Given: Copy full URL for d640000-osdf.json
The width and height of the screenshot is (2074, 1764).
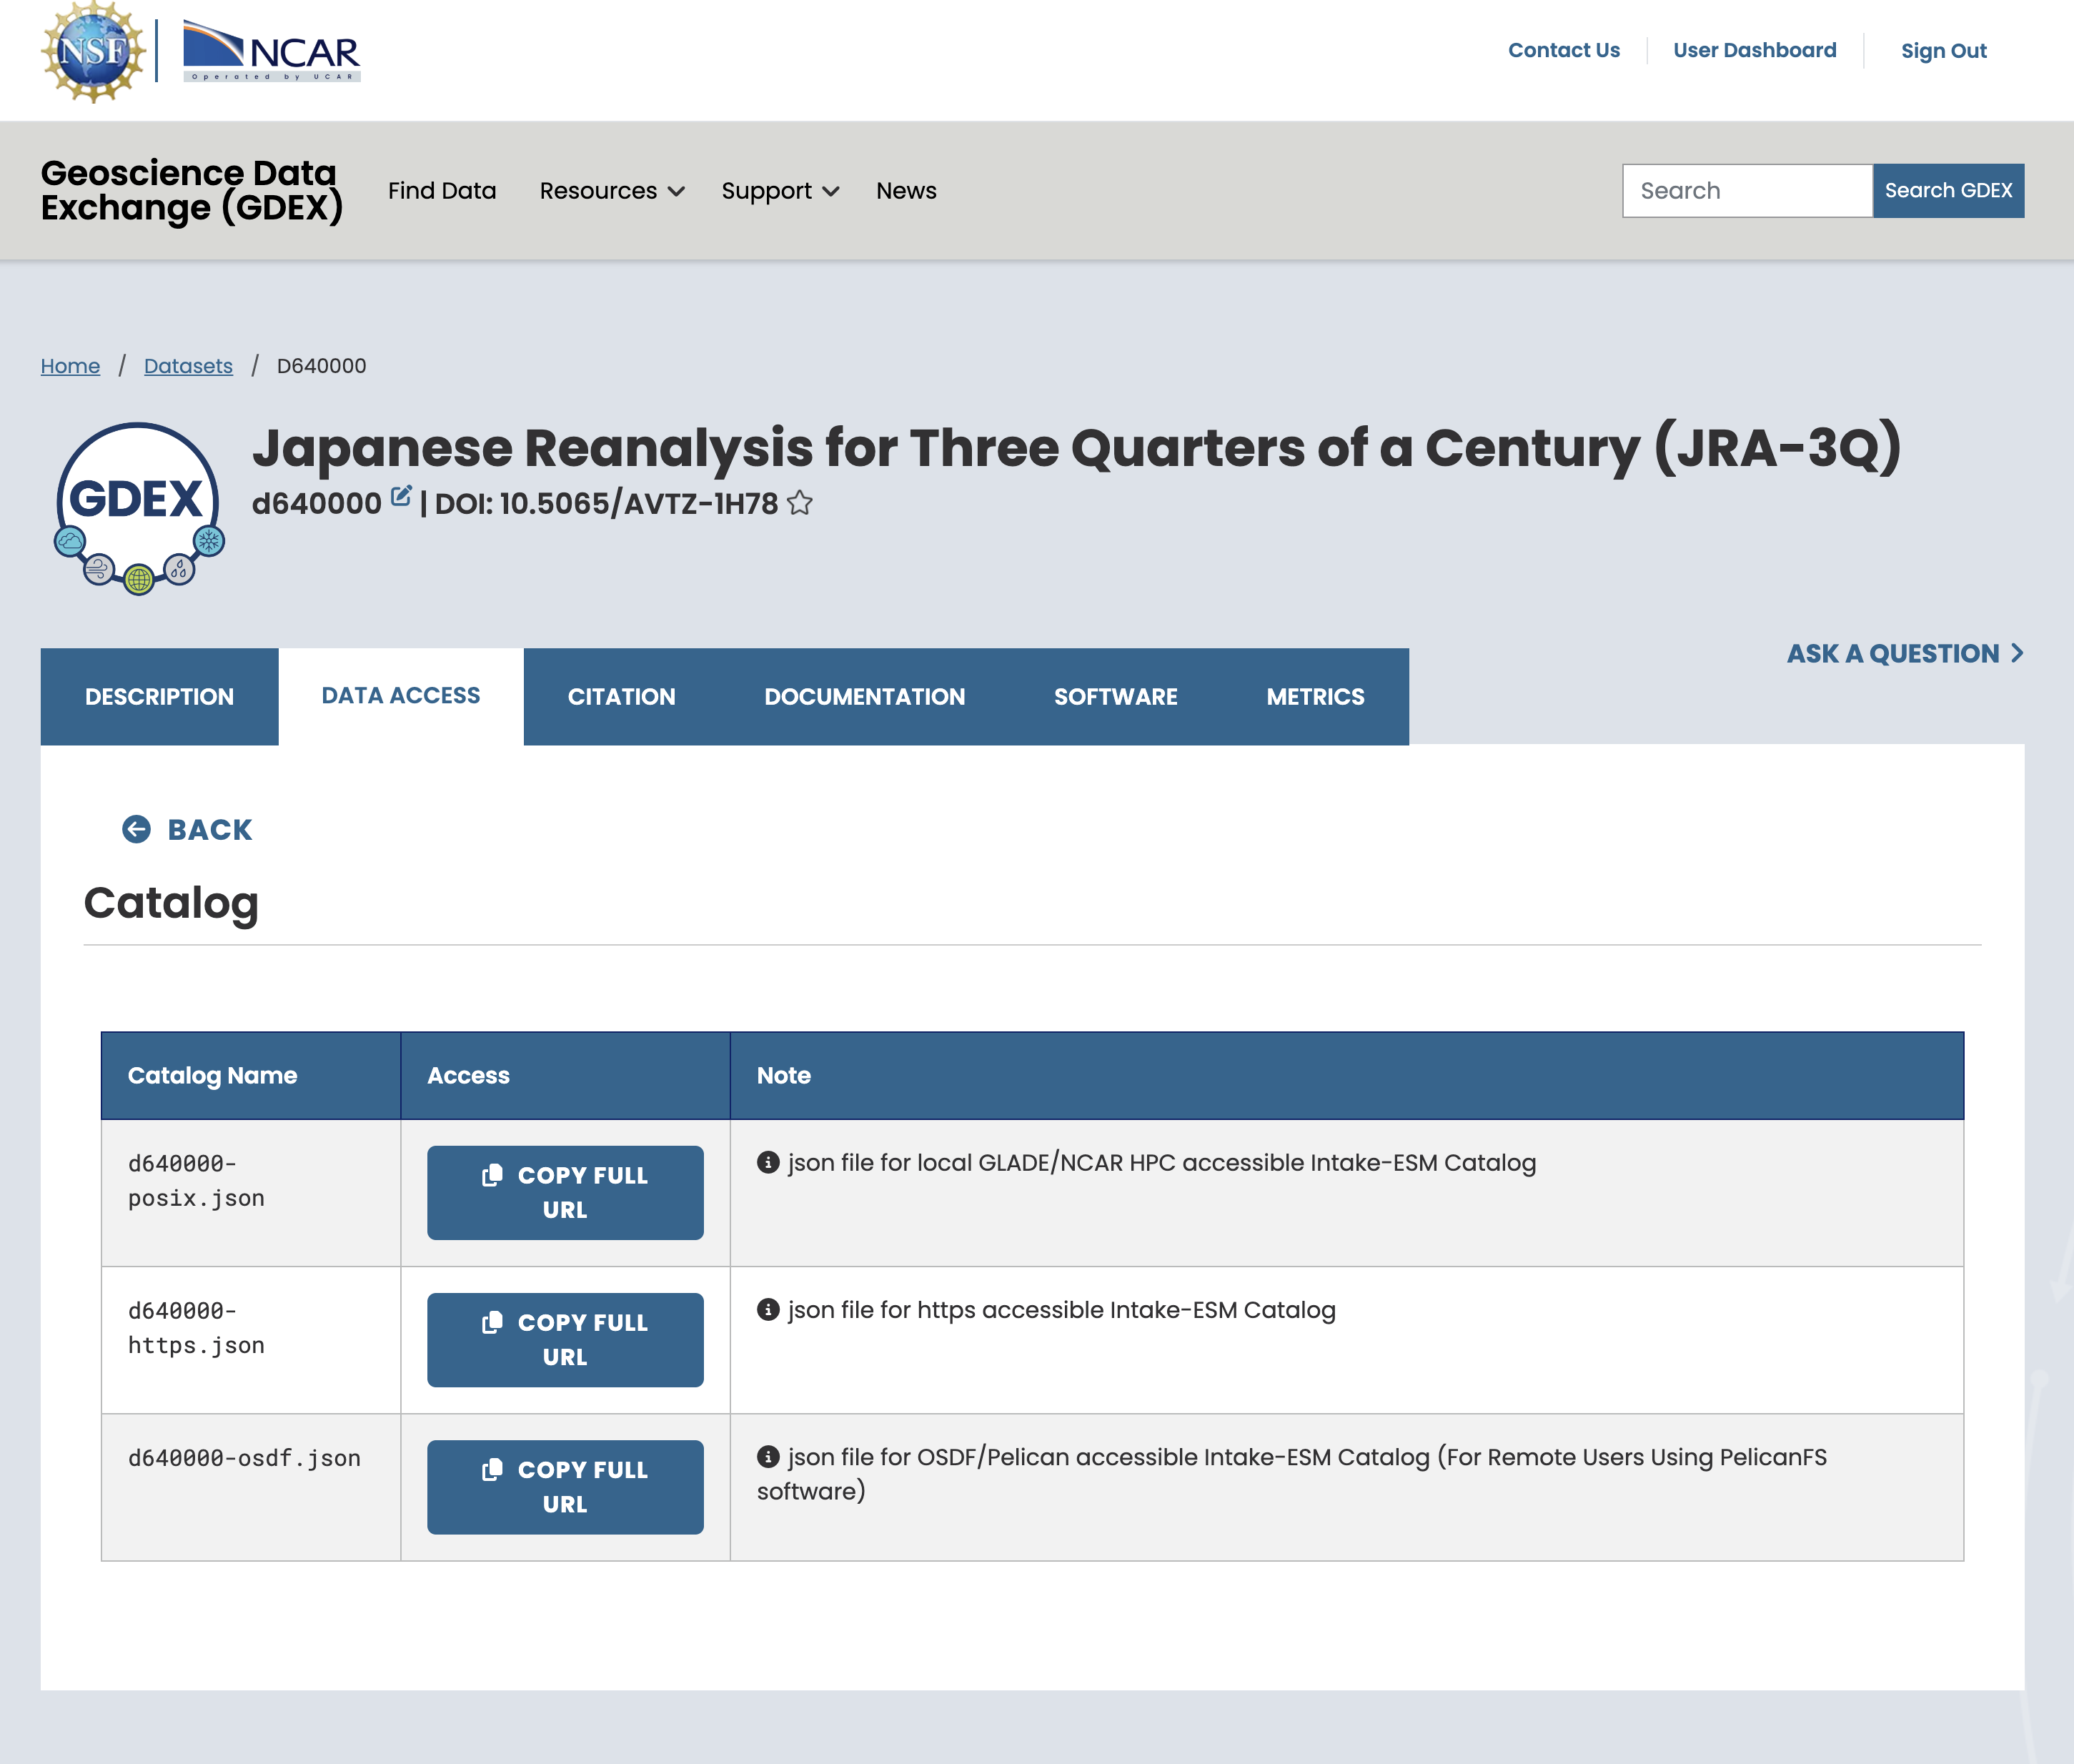Looking at the screenshot, I should pos(565,1486).
